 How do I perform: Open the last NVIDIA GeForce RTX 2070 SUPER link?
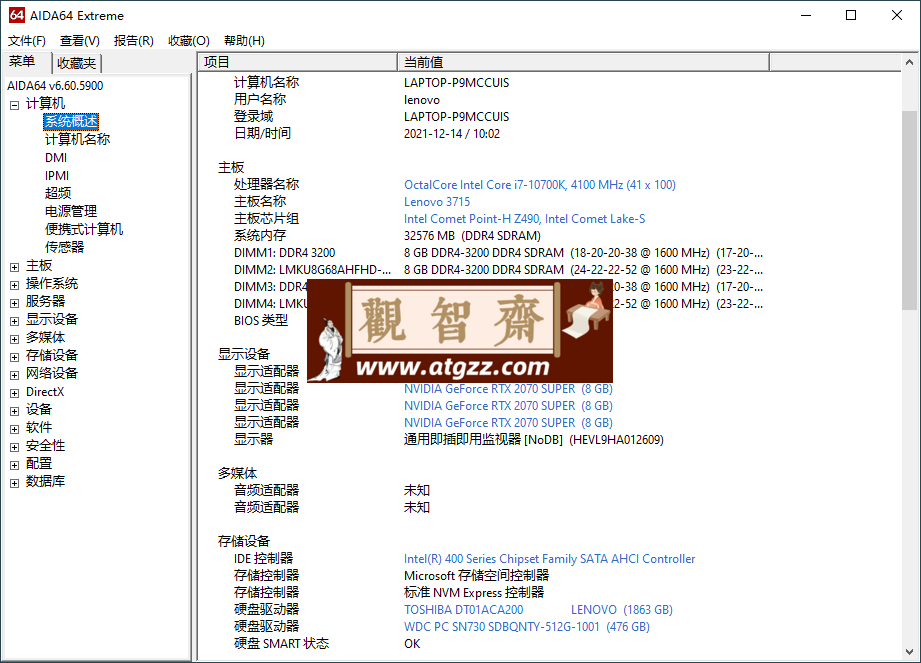coord(508,423)
